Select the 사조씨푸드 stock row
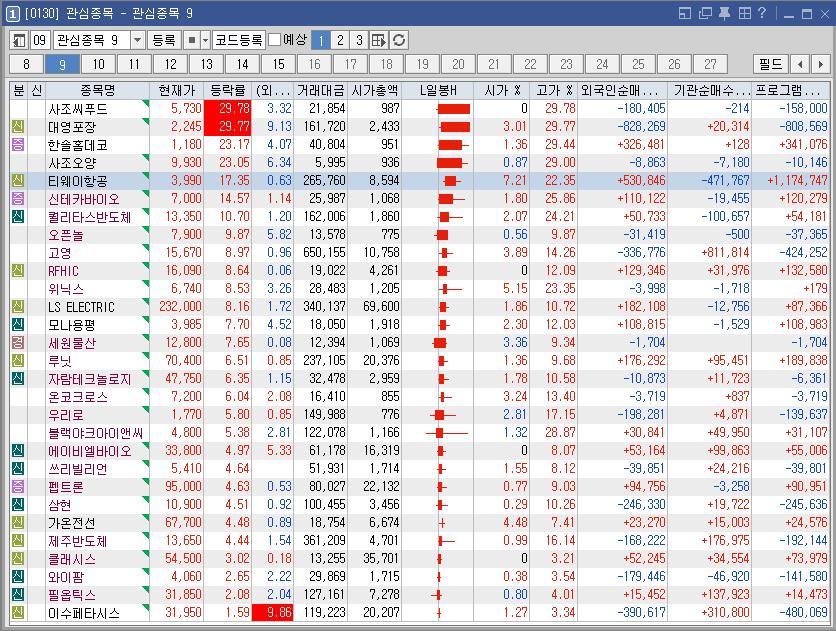The width and height of the screenshot is (836, 631). (419, 109)
